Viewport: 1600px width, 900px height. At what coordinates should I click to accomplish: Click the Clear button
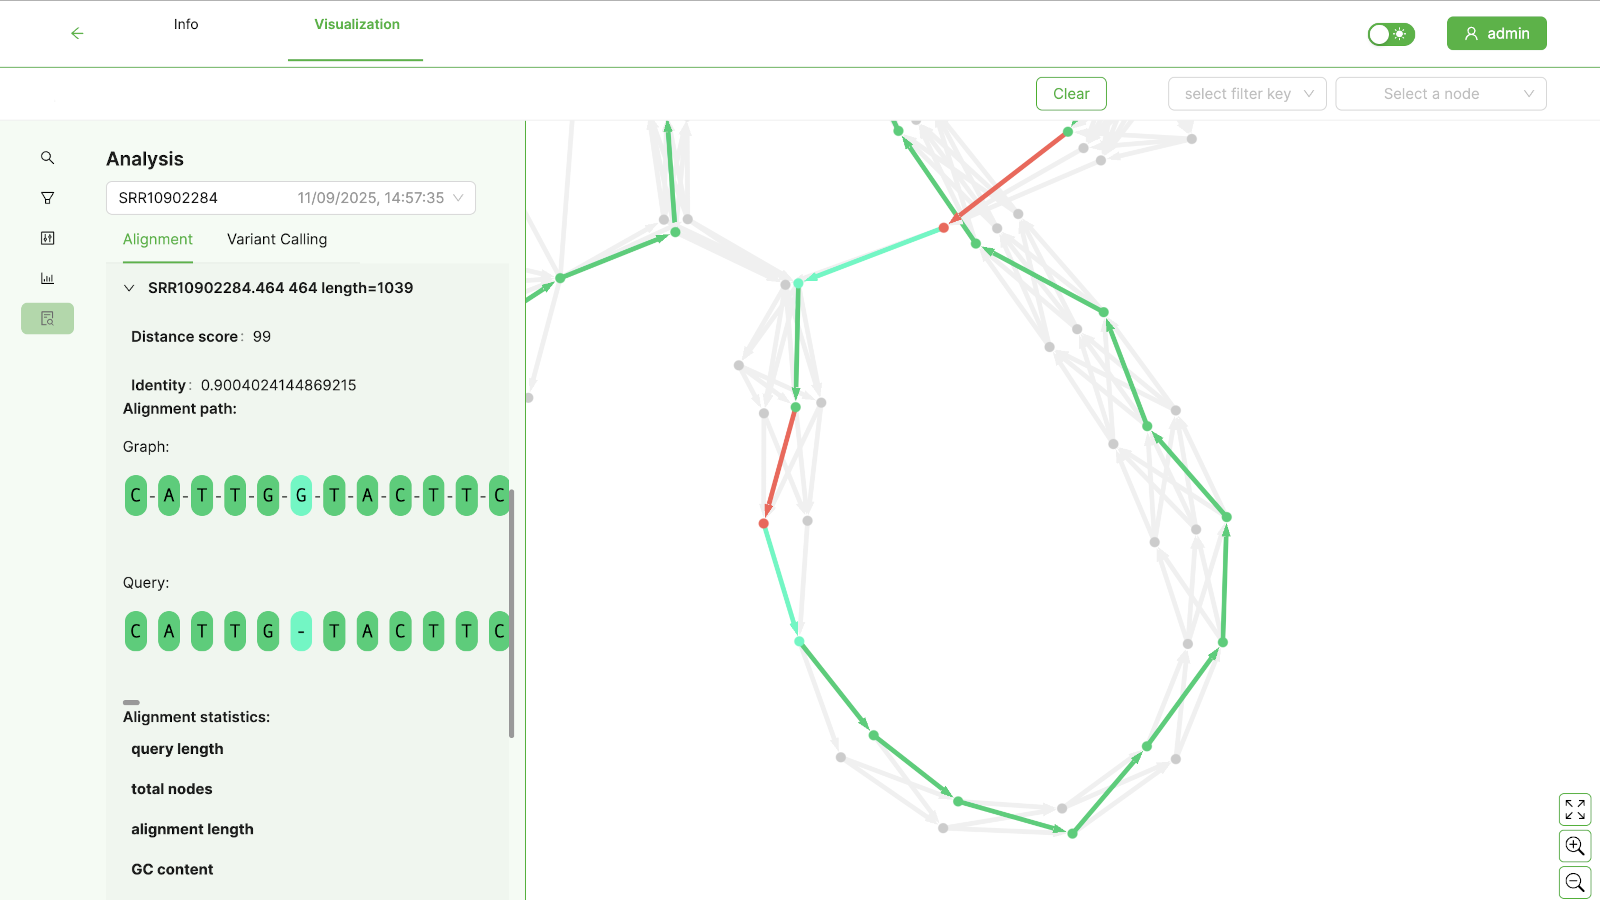click(x=1071, y=94)
